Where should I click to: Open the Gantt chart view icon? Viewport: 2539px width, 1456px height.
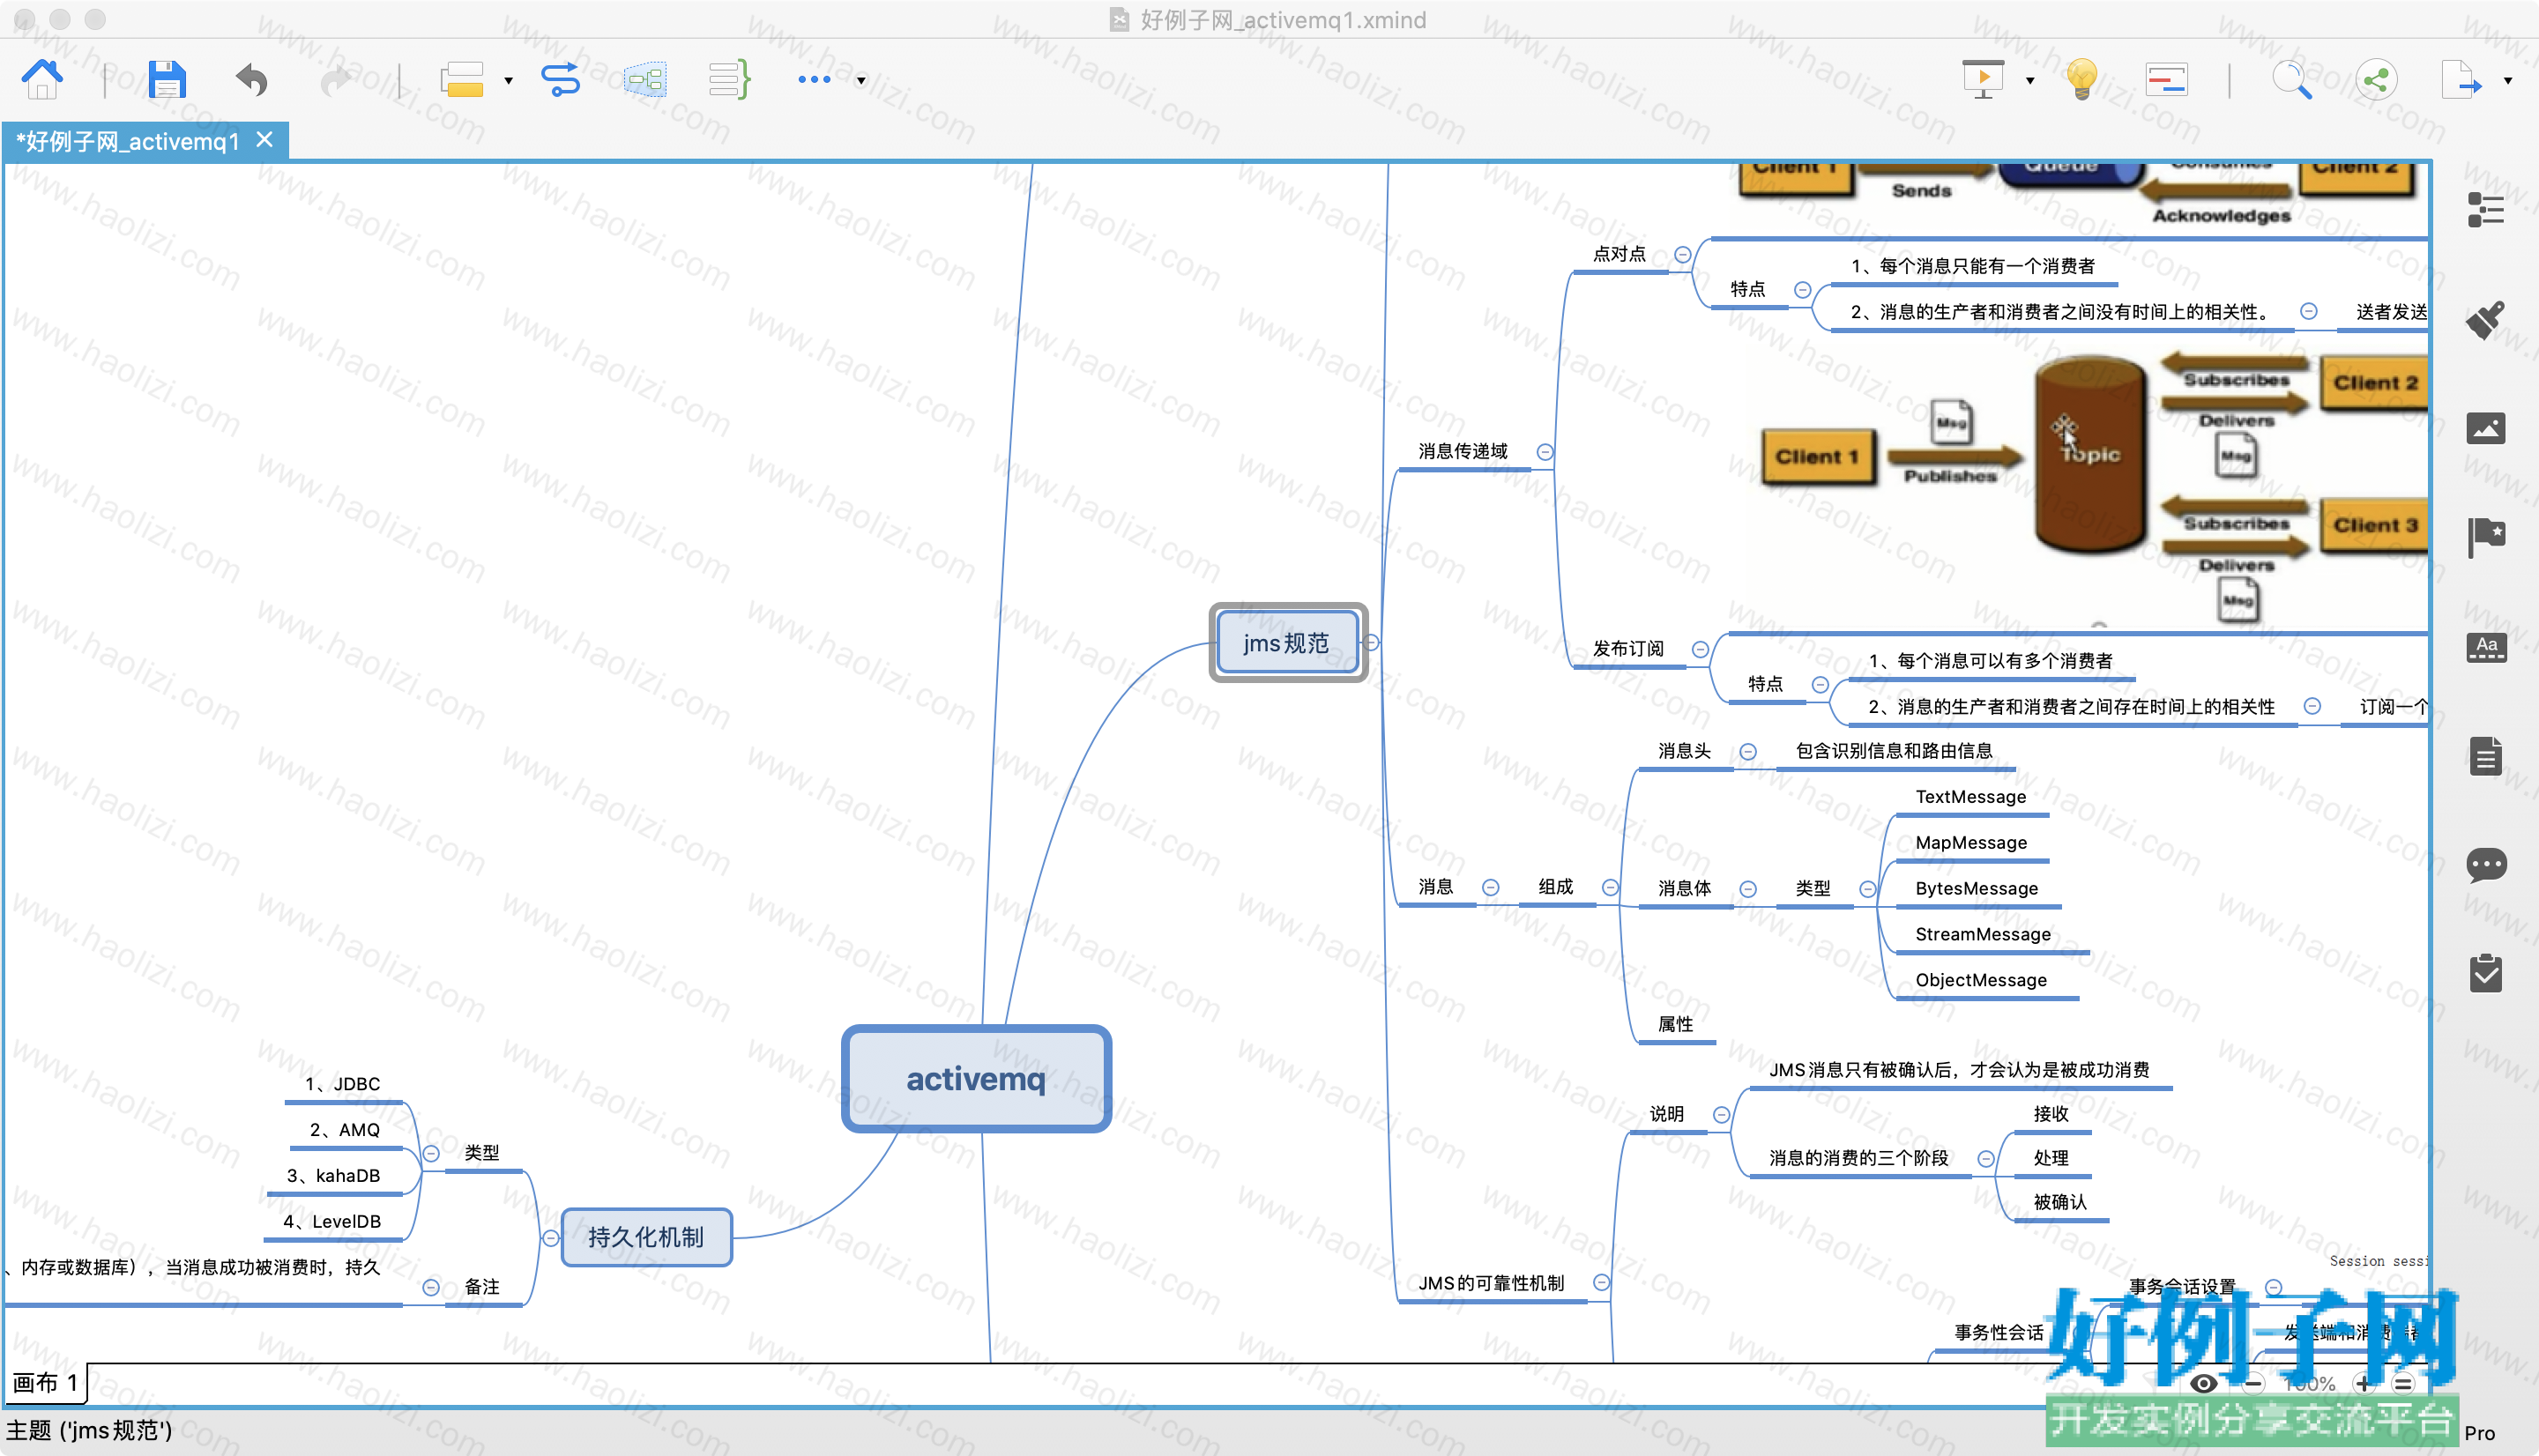2166,79
